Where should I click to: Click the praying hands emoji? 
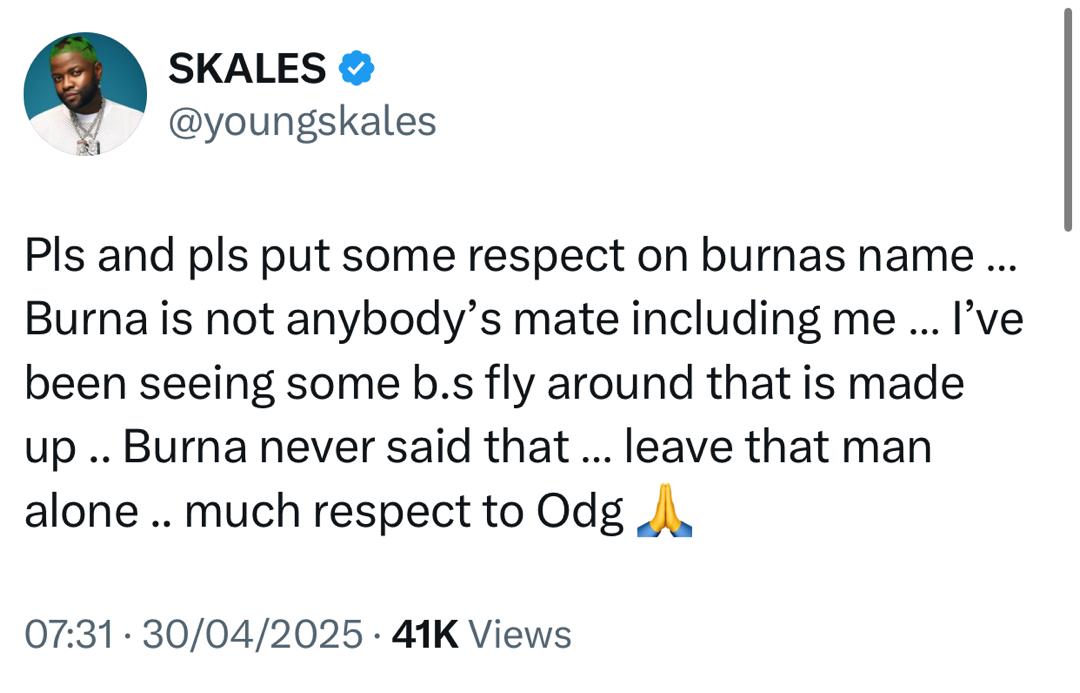(x=664, y=514)
